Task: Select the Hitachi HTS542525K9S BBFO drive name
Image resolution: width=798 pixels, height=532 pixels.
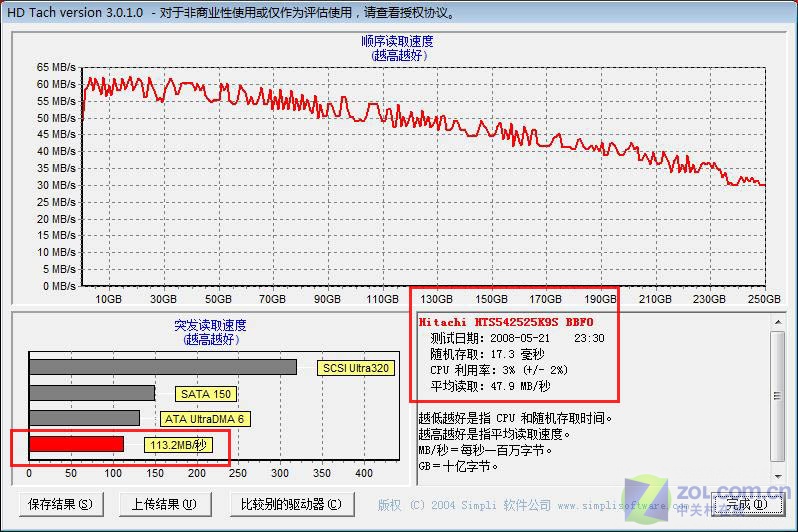Action: (x=506, y=322)
